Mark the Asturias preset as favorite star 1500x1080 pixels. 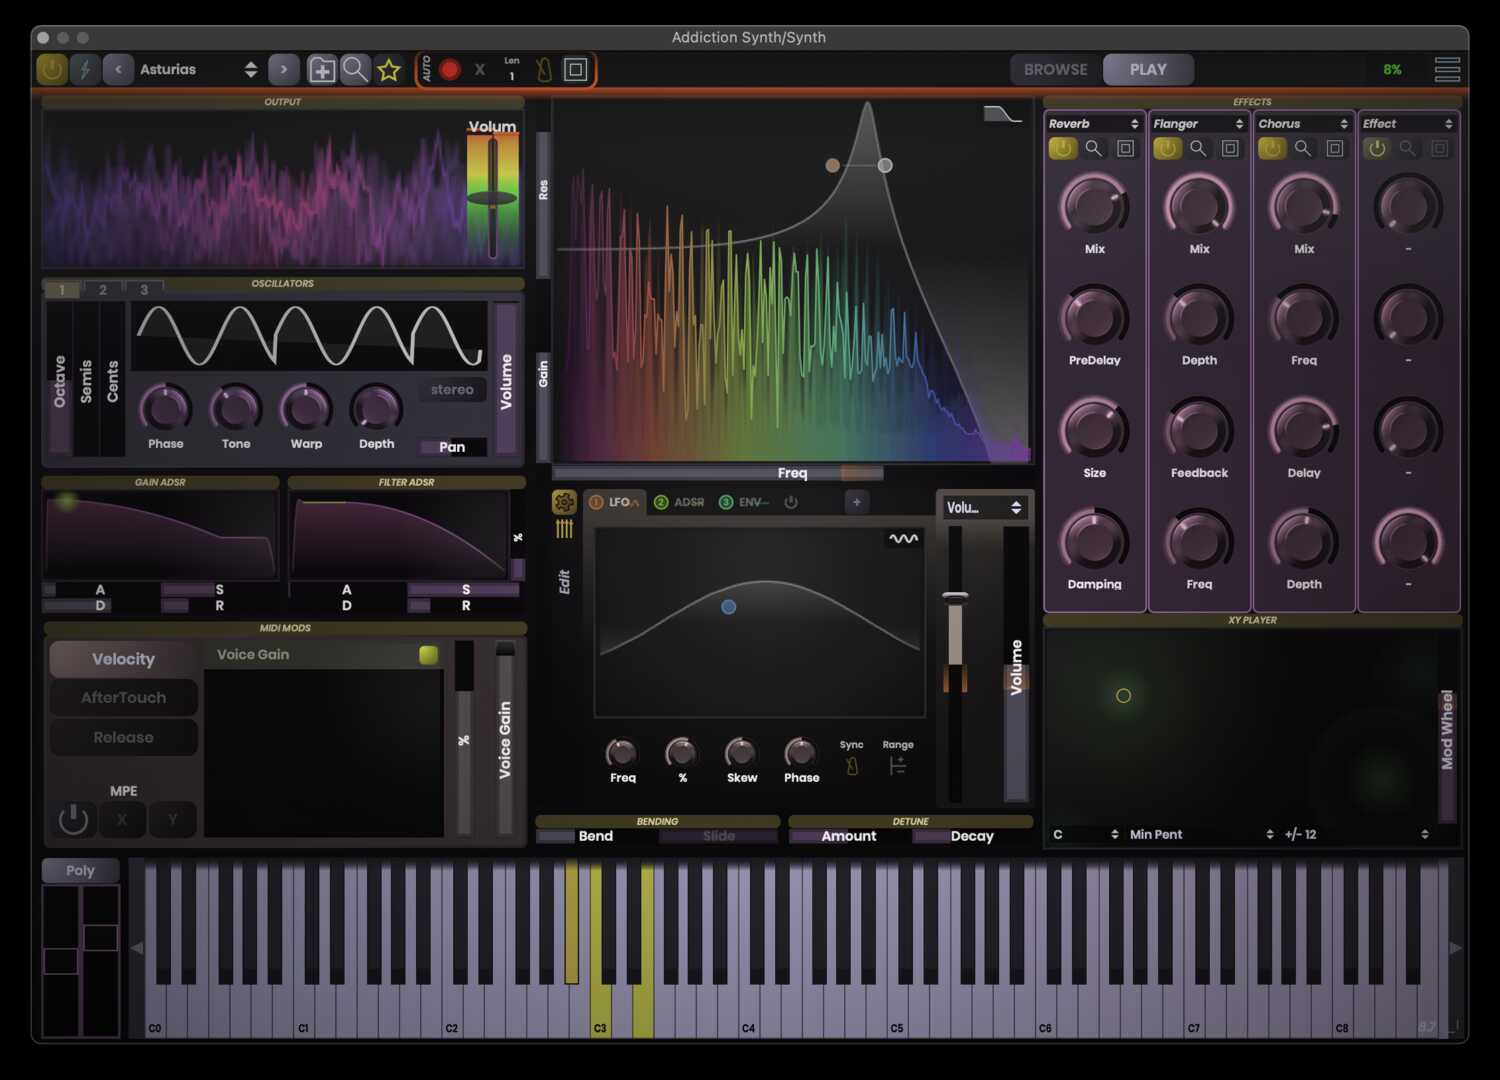389,69
